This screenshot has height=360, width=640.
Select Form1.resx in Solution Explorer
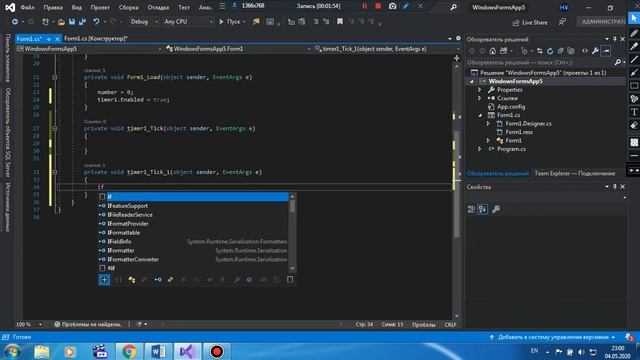click(x=519, y=132)
